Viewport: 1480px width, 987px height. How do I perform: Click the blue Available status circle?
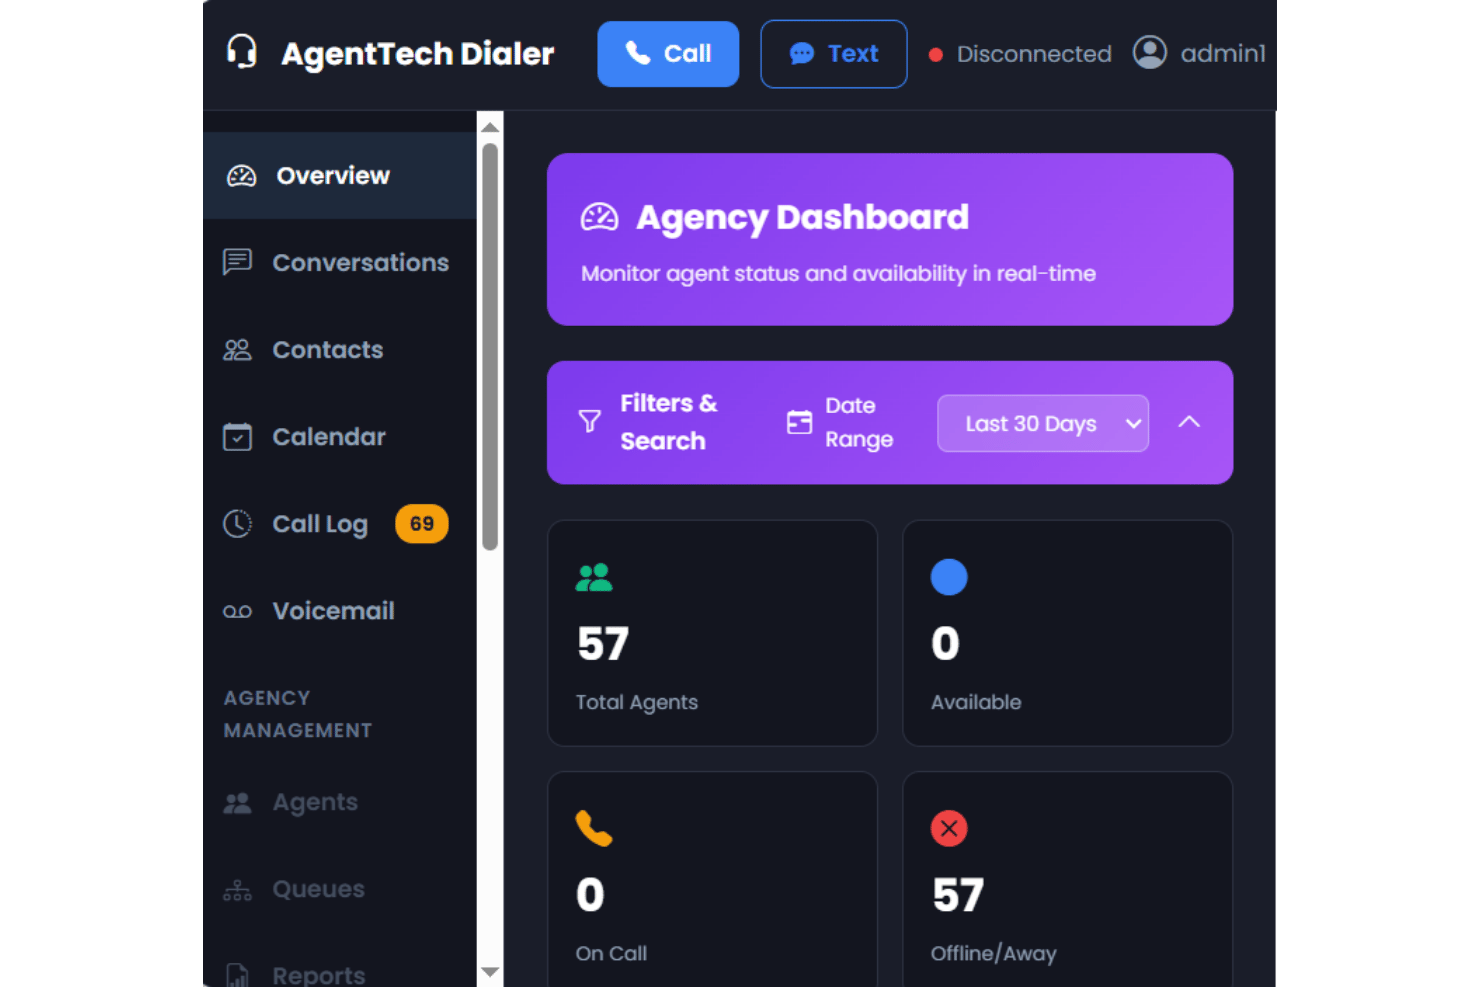tap(949, 577)
